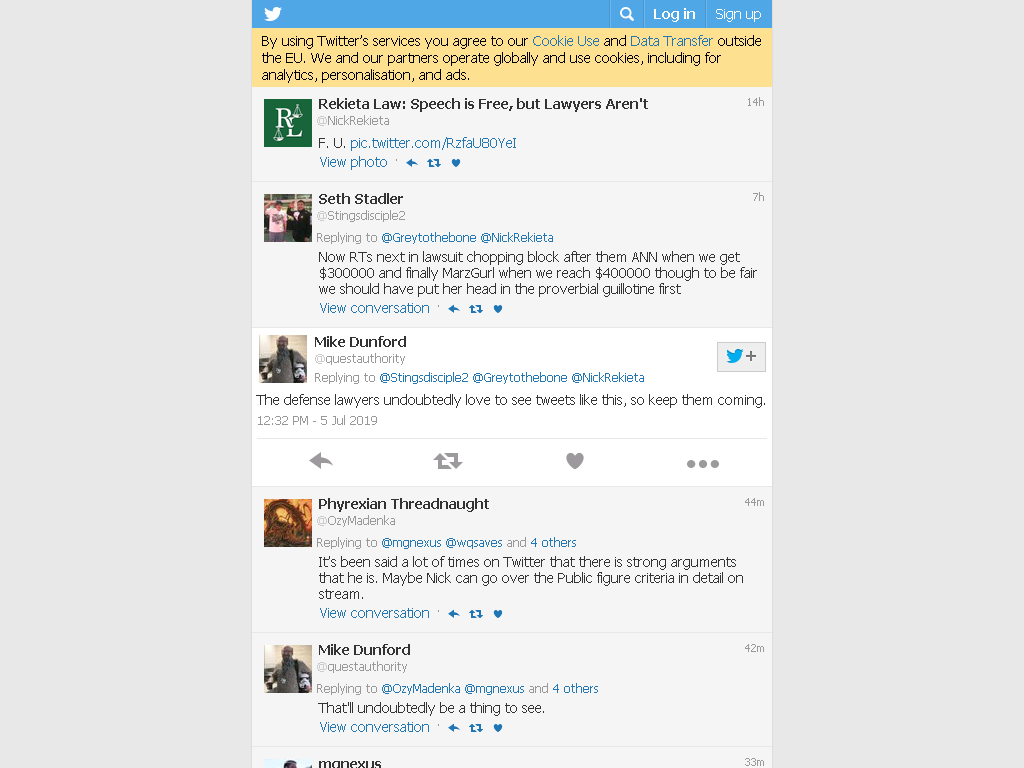Open the pic.twitter.com/RzfaU80YeI link
Image resolution: width=1024 pixels, height=768 pixels.
tap(433, 143)
